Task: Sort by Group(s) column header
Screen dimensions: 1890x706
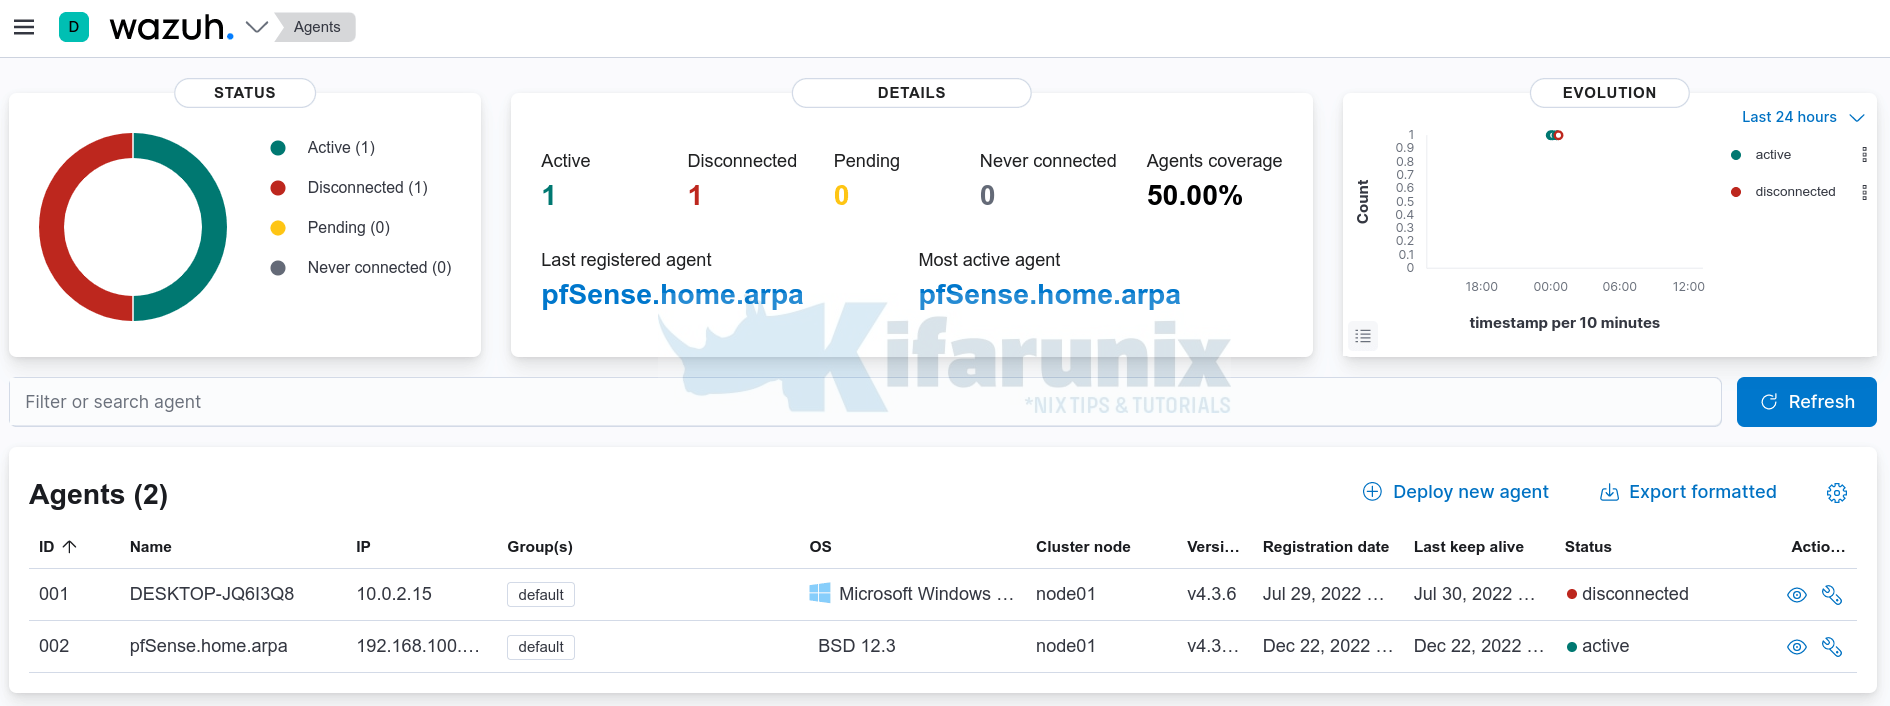Action: [x=540, y=546]
